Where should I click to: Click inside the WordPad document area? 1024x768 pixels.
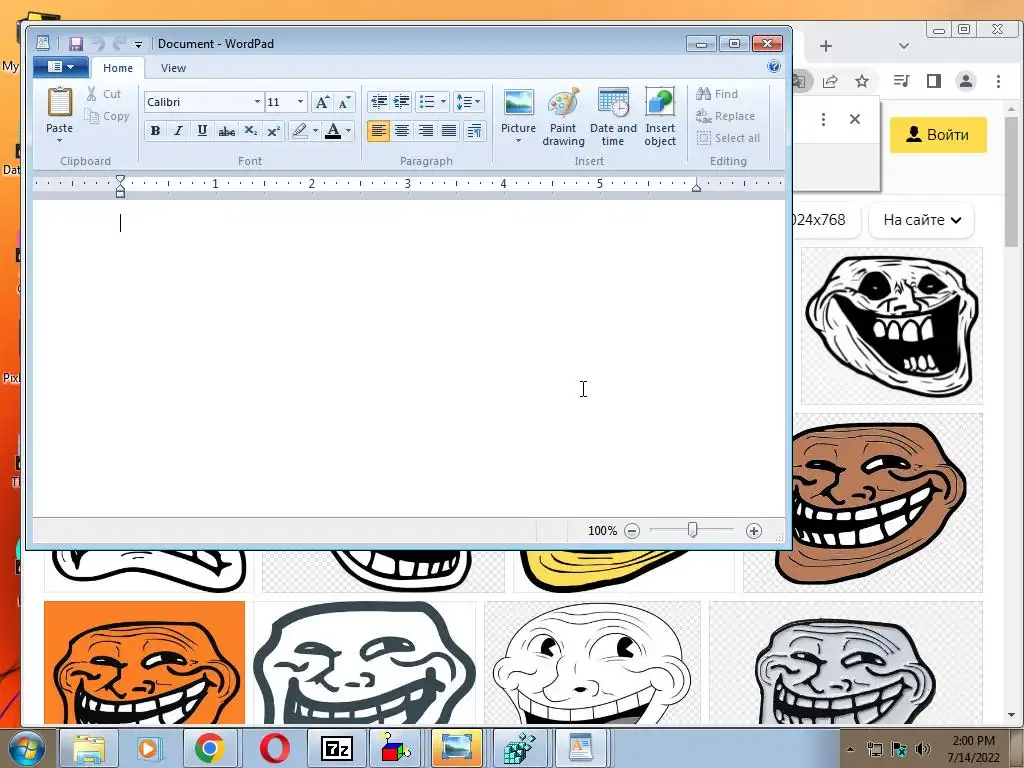(409, 358)
